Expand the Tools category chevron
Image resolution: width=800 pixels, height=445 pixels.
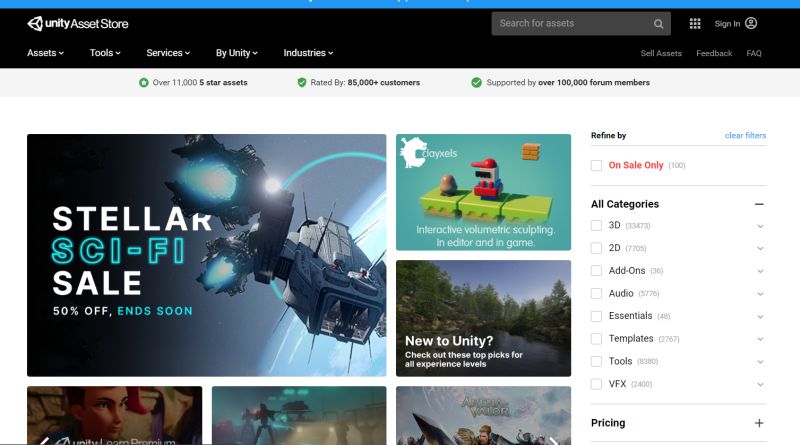tap(760, 362)
